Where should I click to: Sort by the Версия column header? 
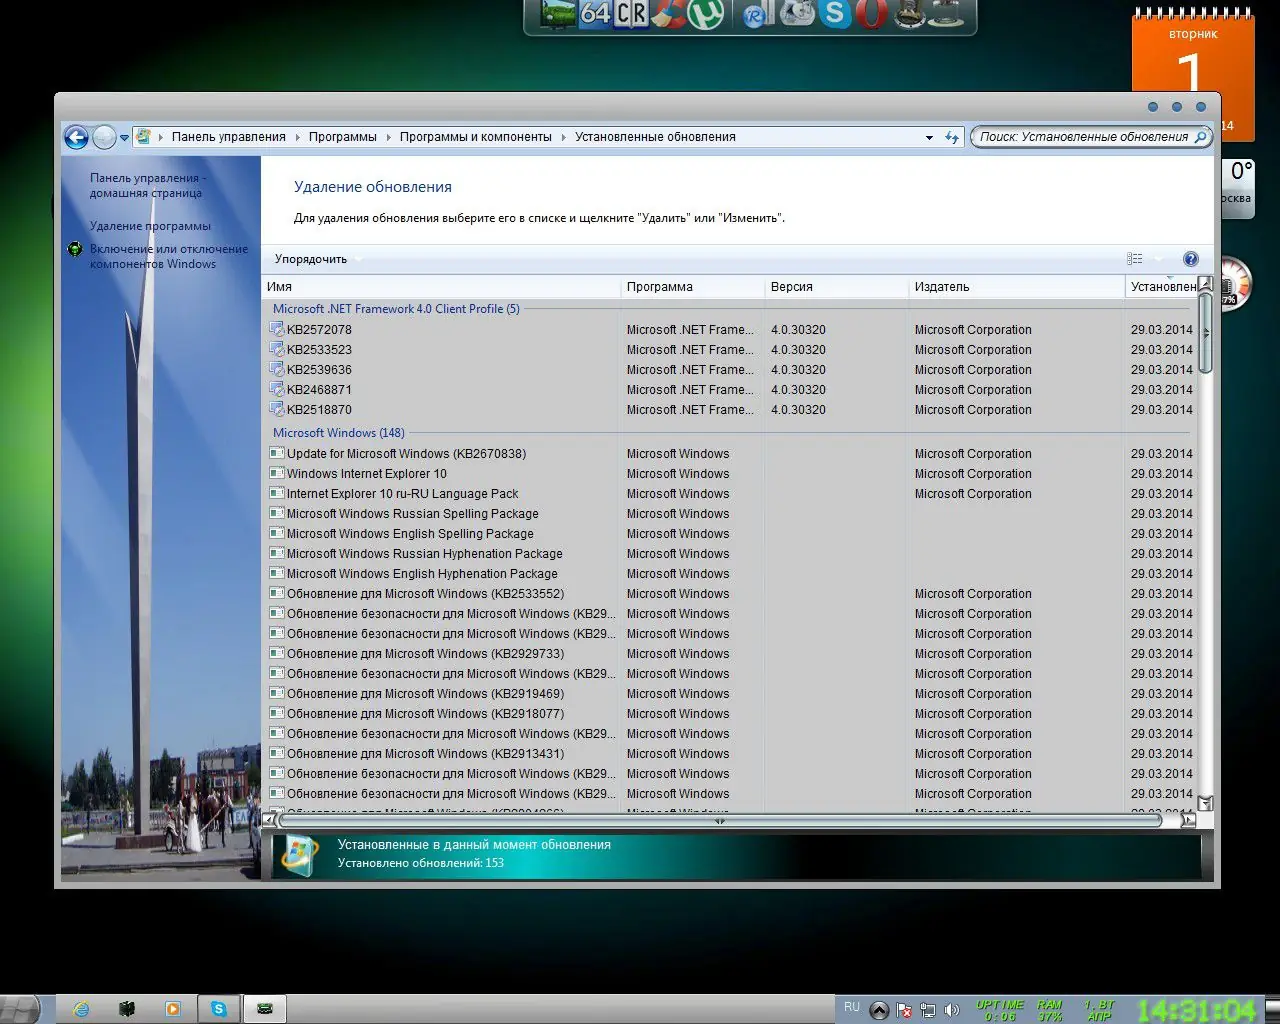(836, 287)
